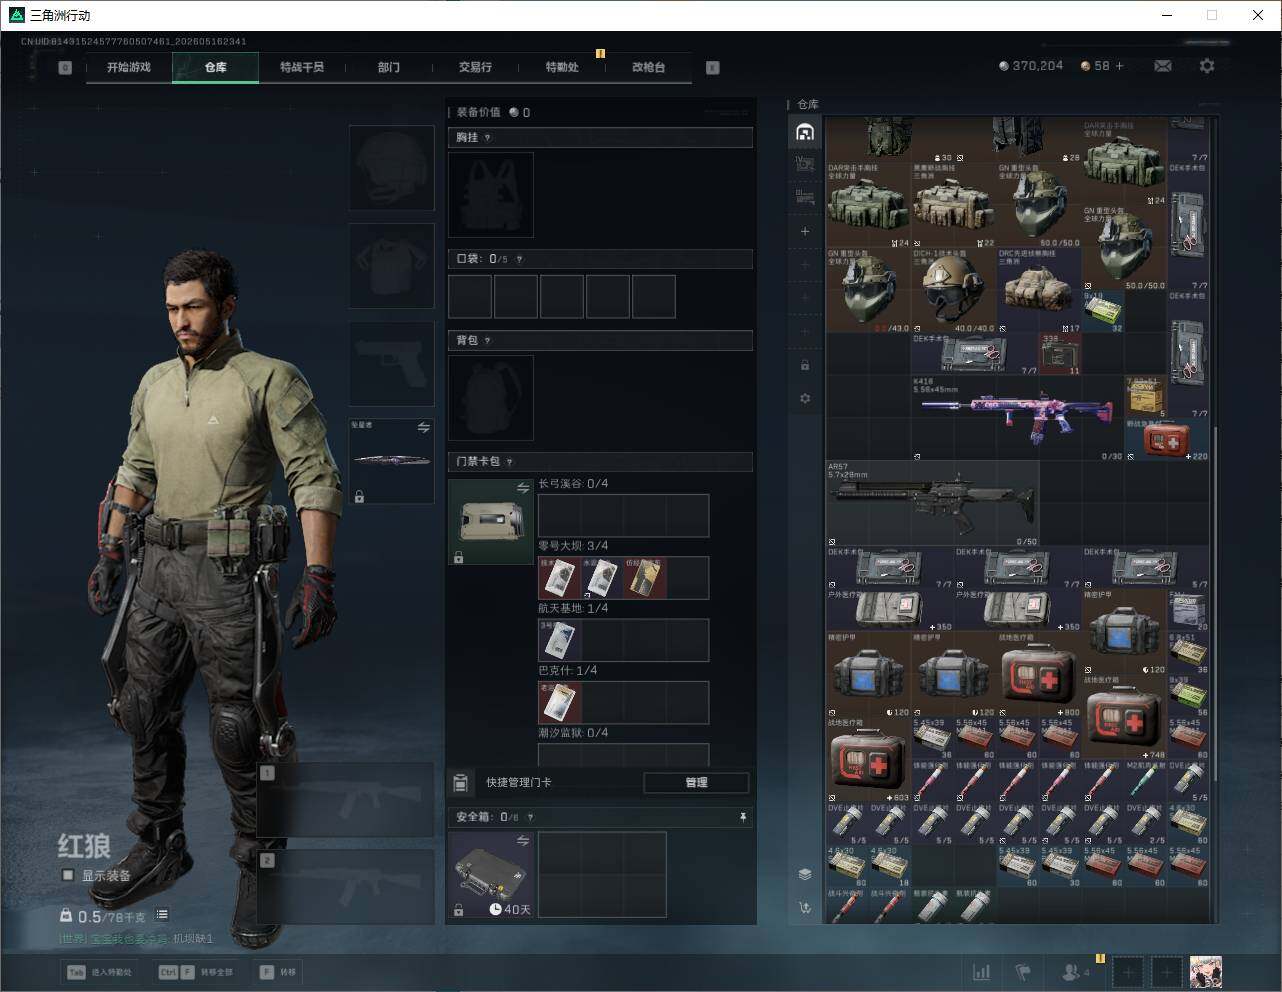Click primary weapon slot 1
Image resolution: width=1282 pixels, height=992 pixels.
pos(345,800)
